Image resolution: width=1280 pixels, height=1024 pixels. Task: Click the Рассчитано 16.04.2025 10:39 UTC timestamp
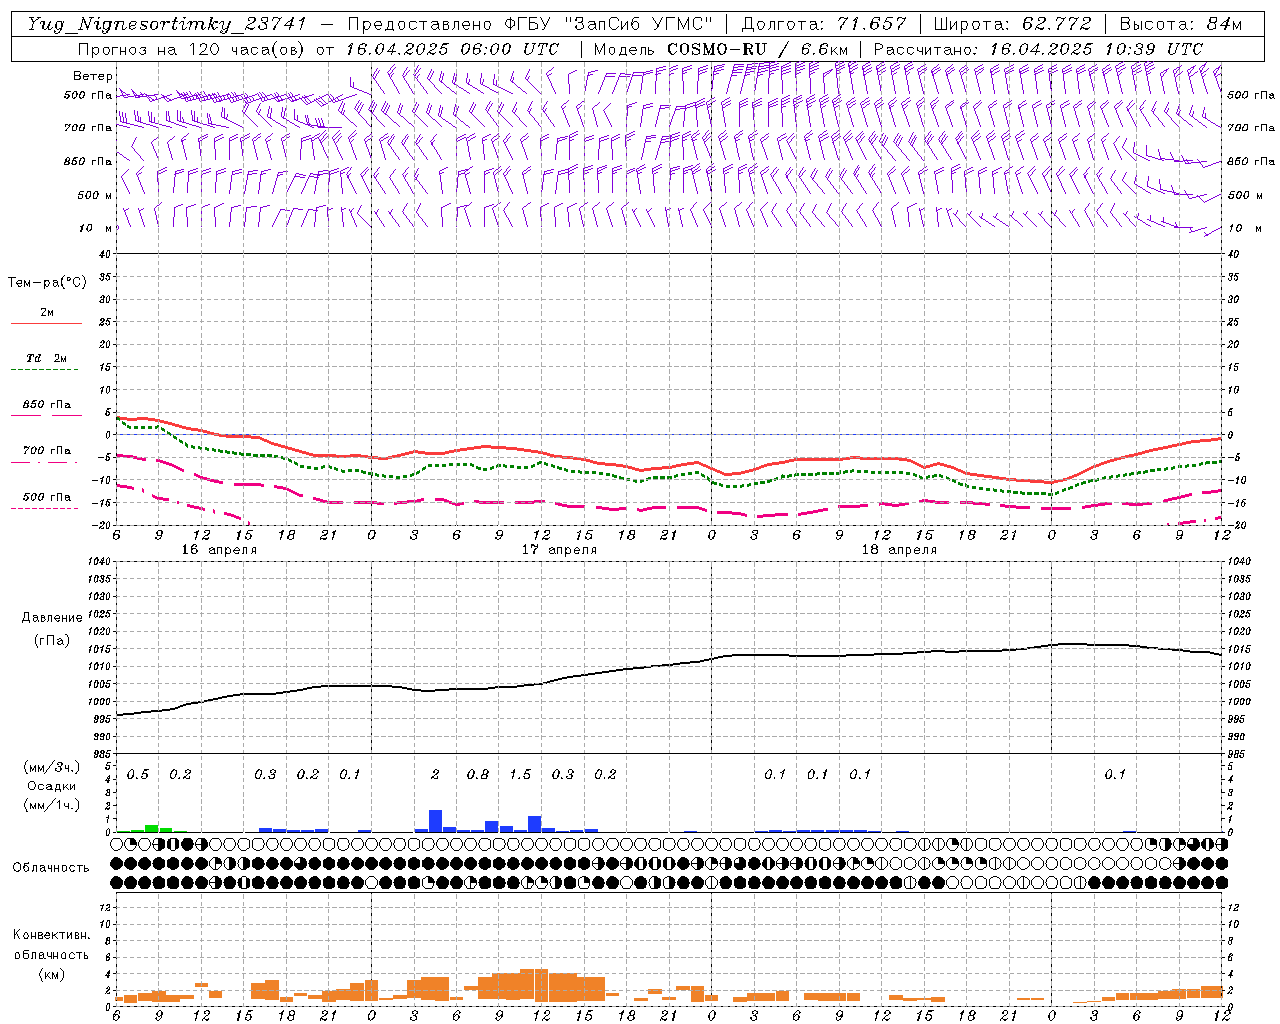[x=1038, y=49]
